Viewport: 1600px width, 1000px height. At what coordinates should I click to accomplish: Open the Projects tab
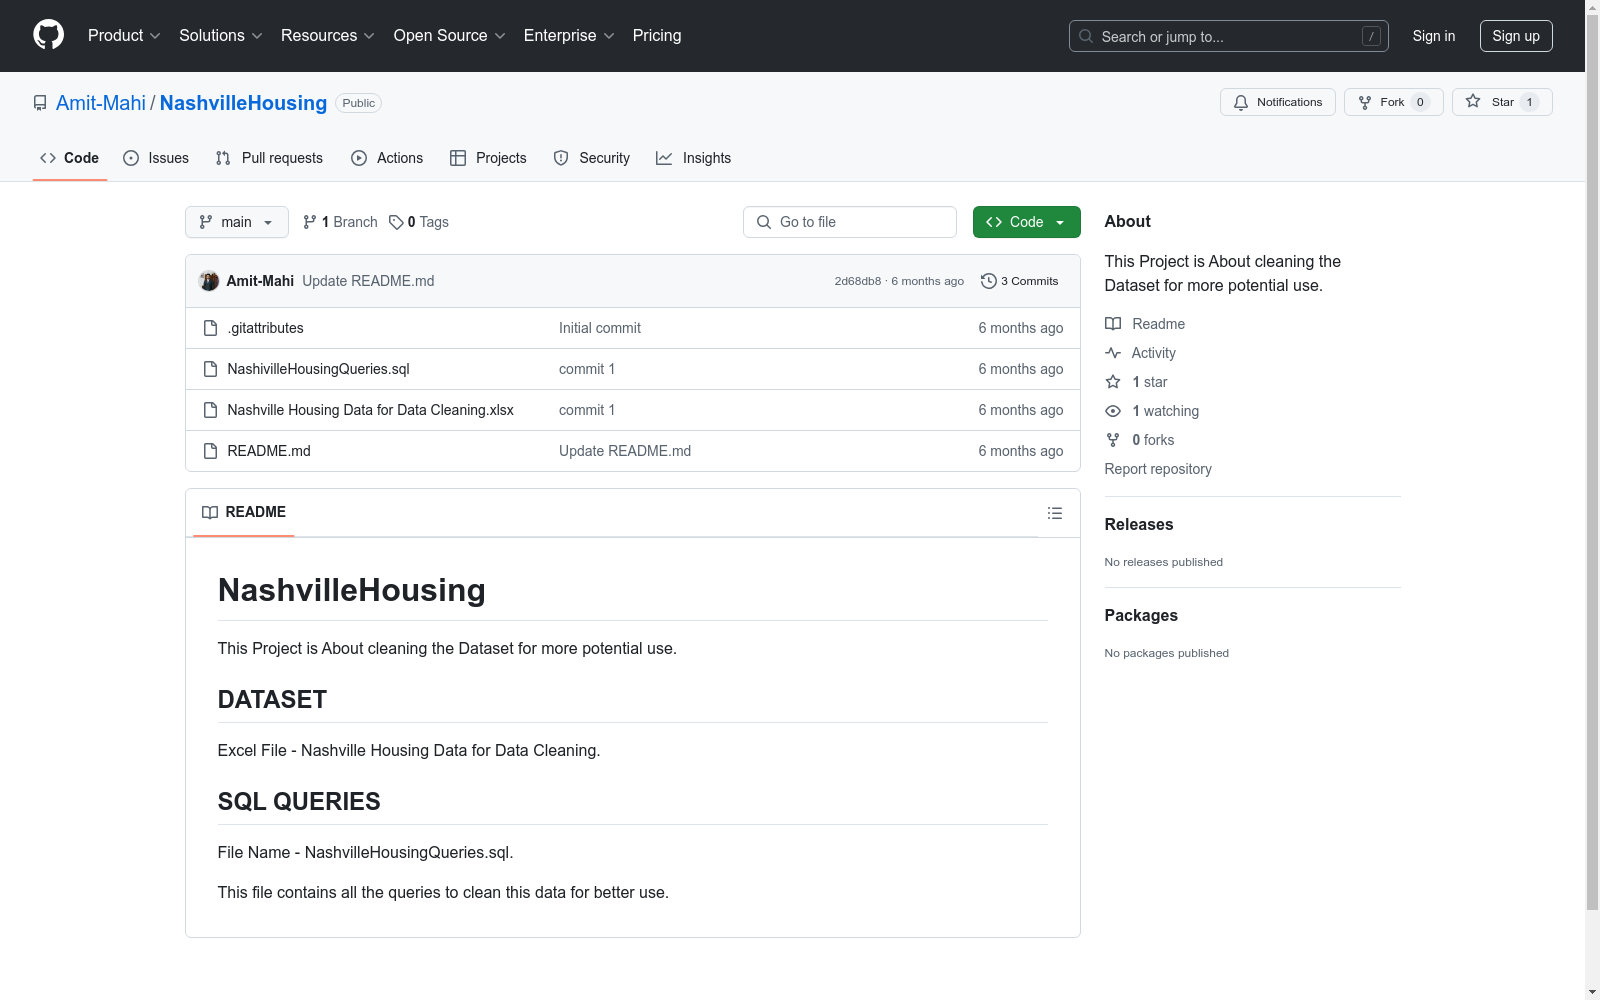488,158
